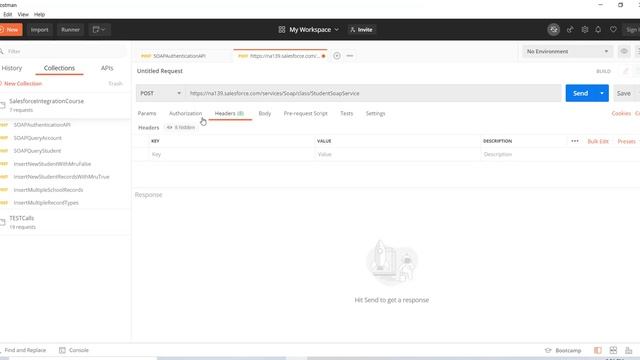Toggle the sidebar layout icon in status bar
This screenshot has width=640, height=360.
pos(598,350)
